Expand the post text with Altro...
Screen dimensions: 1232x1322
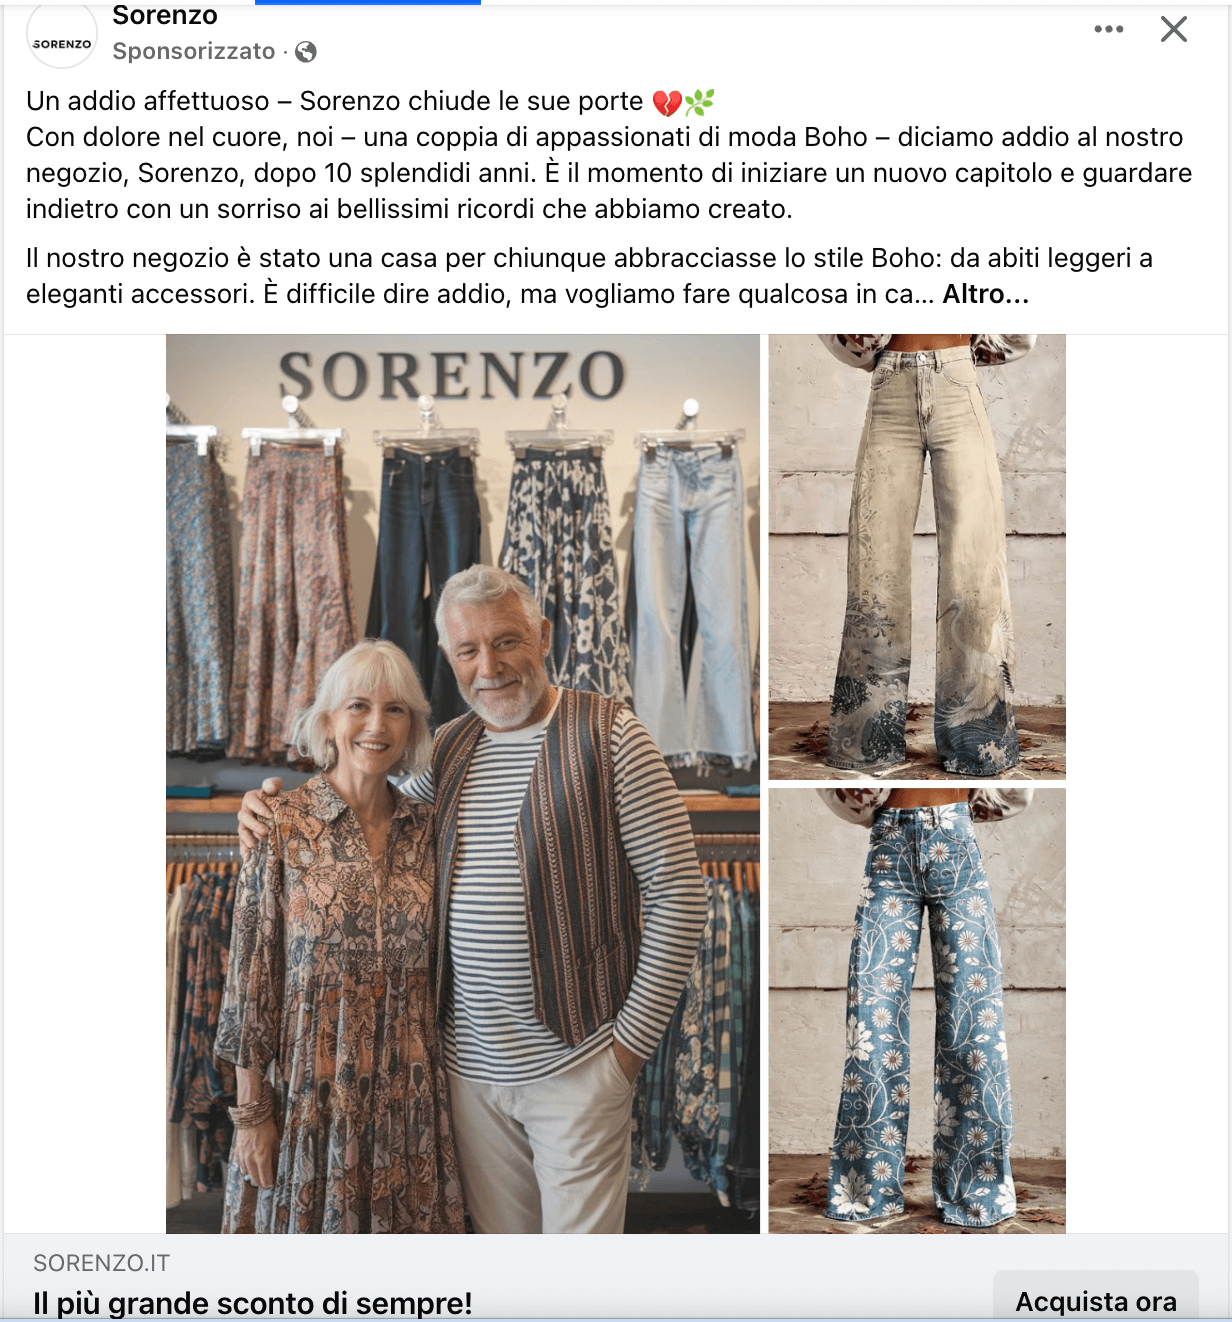tap(985, 294)
